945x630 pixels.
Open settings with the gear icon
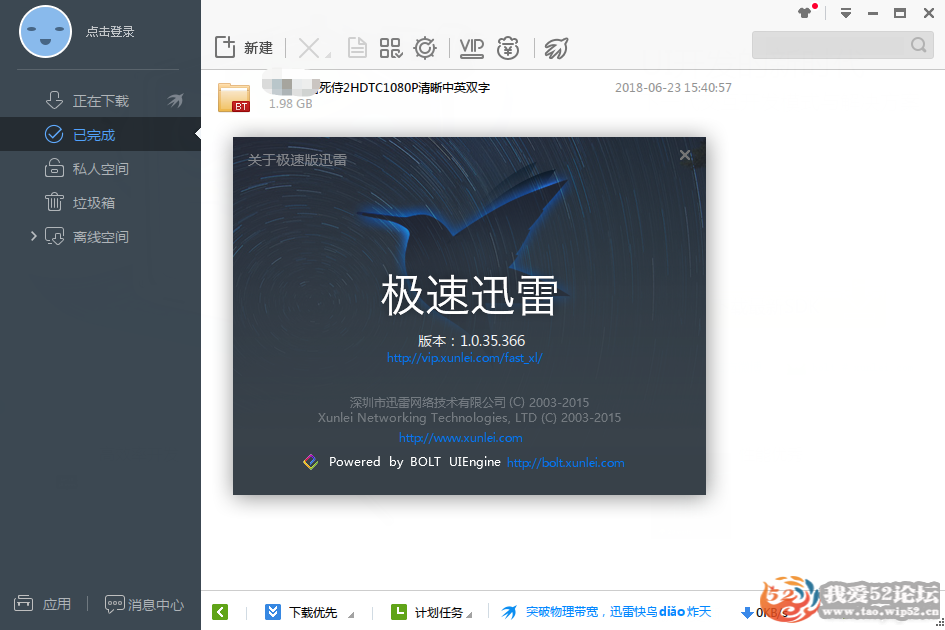pos(425,48)
